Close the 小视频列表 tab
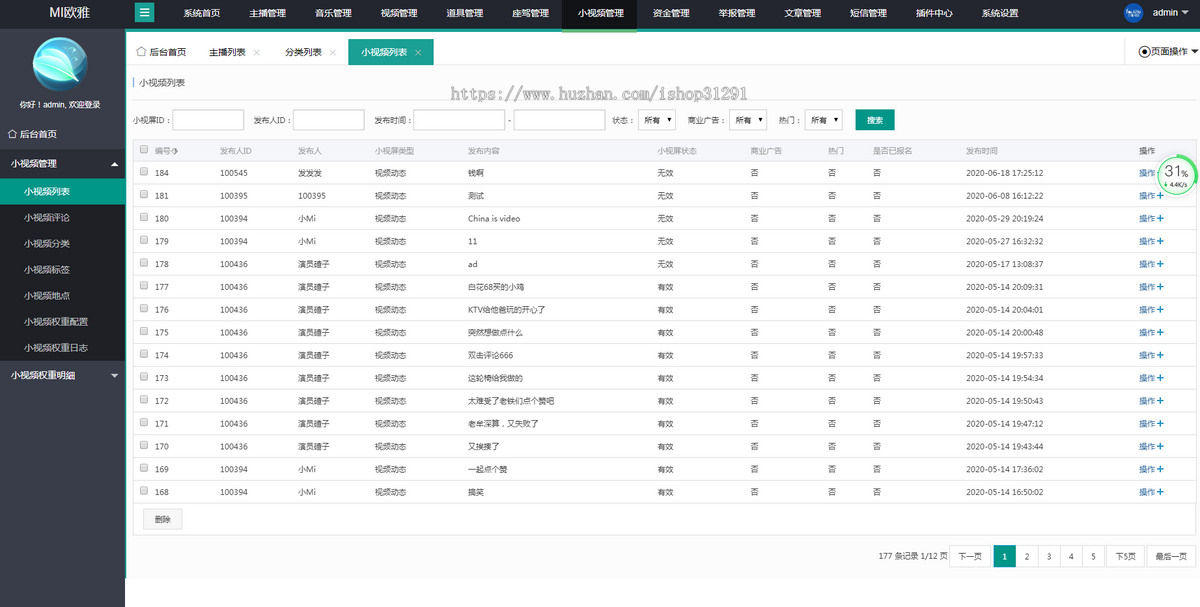Screen dimensions: 1200x607 418,52
